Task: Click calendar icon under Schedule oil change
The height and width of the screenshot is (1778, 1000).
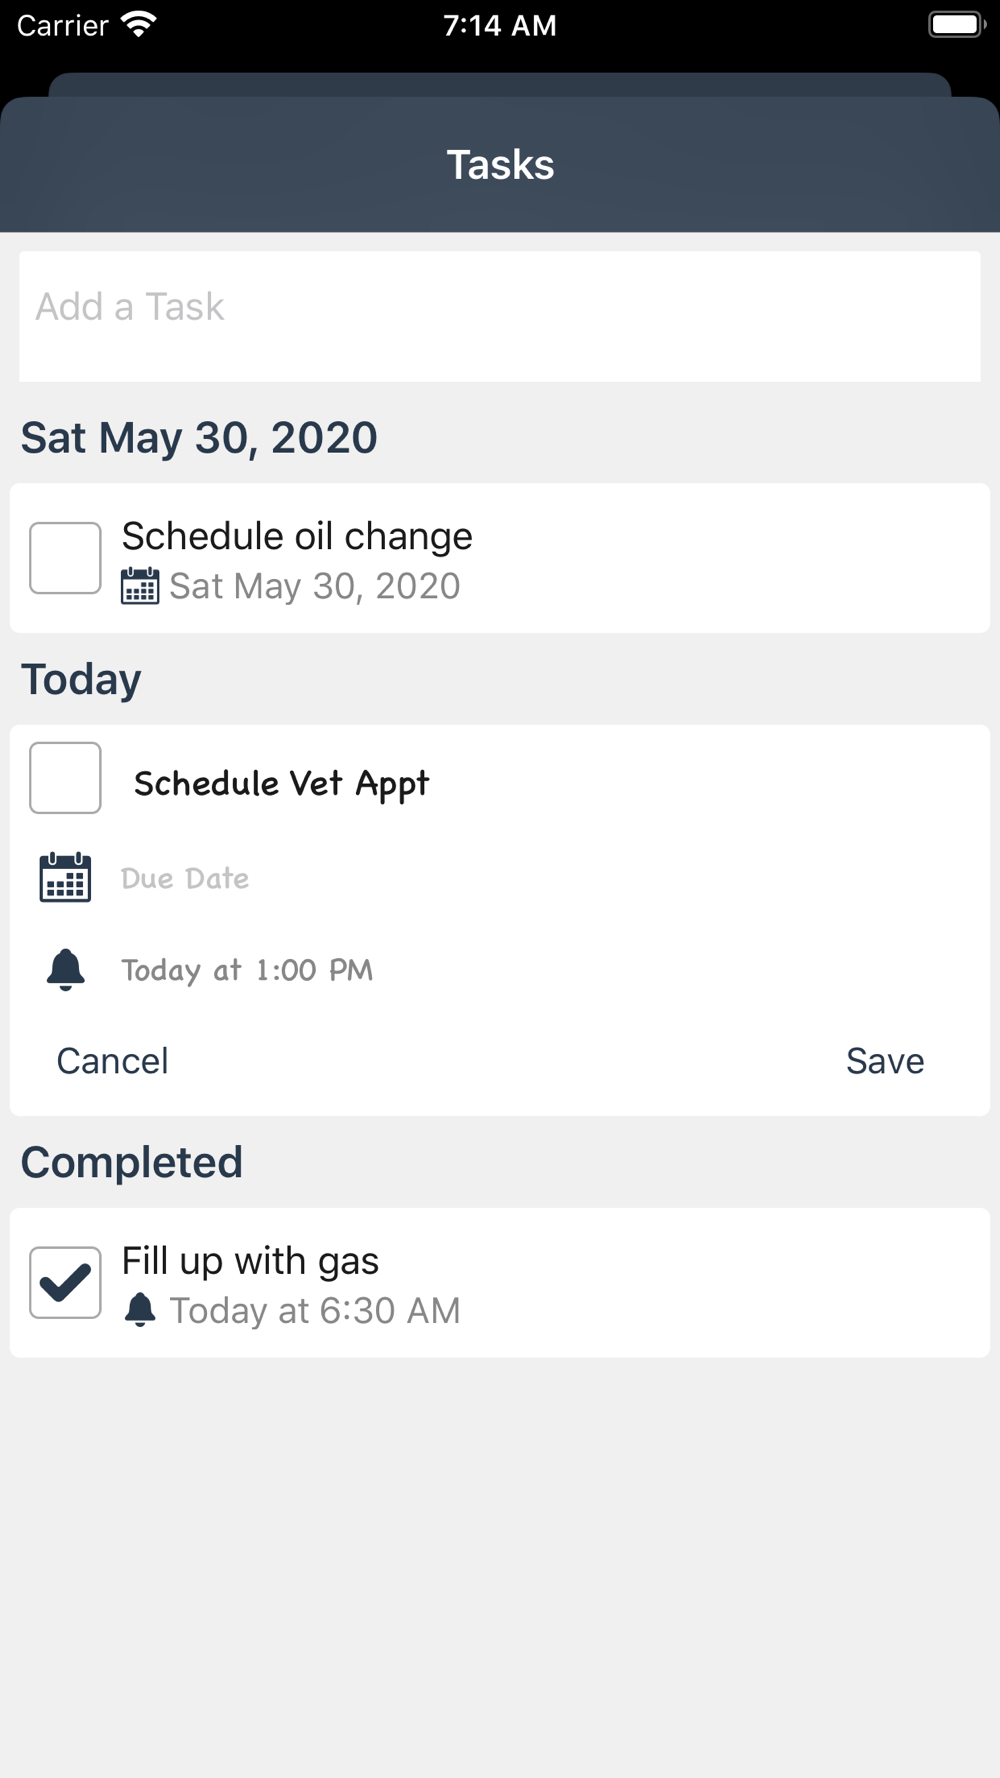Action: (140, 586)
